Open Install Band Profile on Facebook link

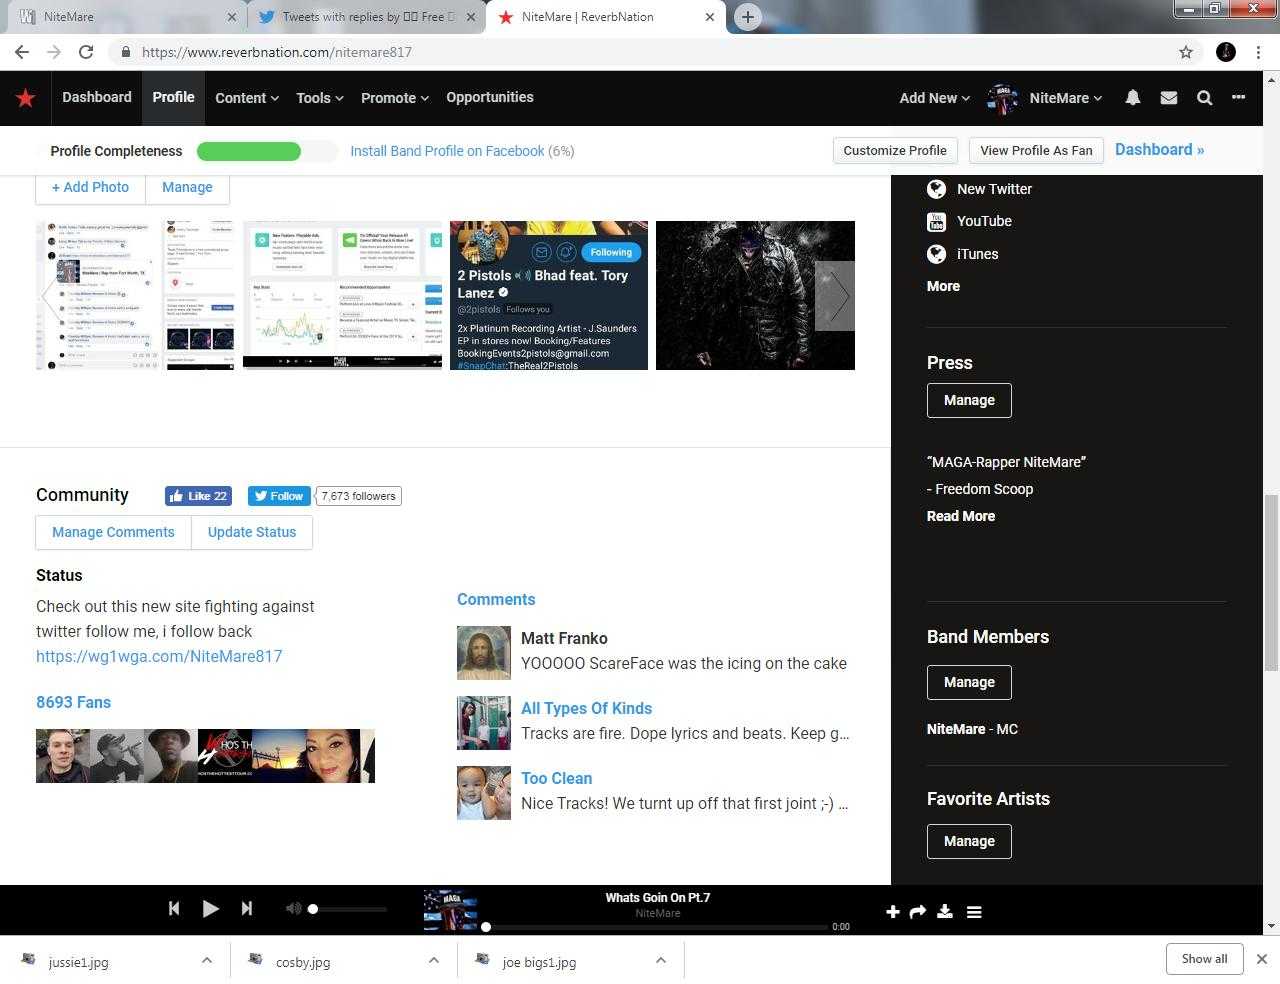click(447, 151)
